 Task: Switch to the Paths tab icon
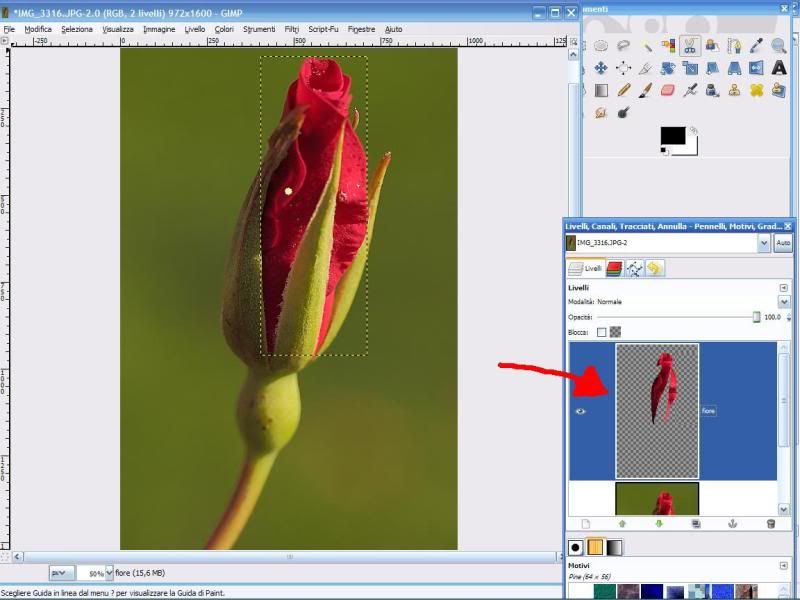[x=634, y=268]
